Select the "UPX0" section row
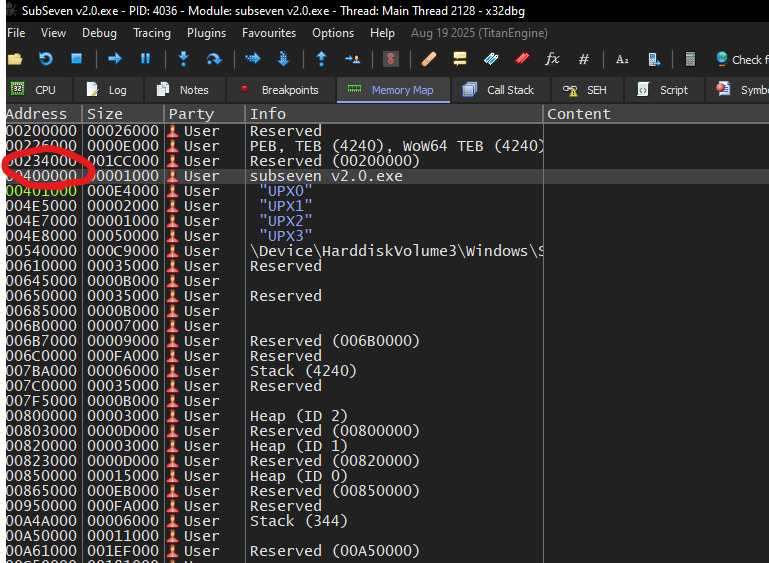Viewport: 769px width, 563px height. [285, 191]
